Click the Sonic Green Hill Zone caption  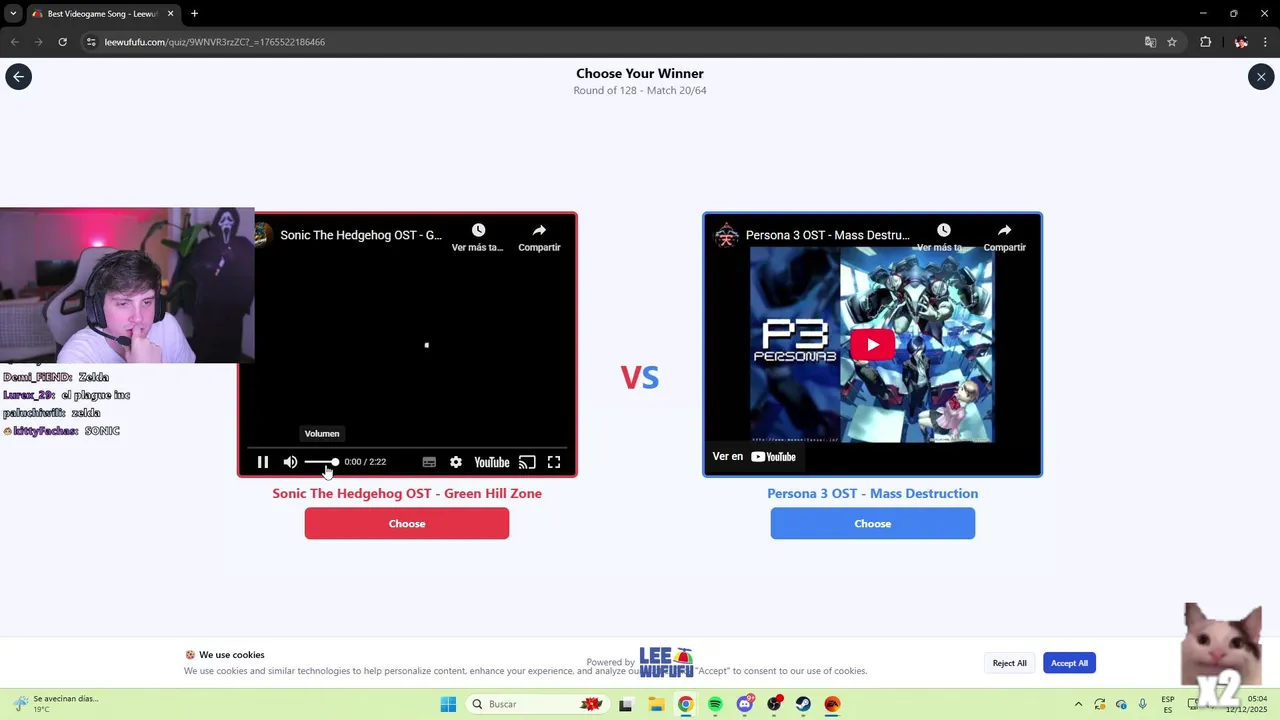click(x=407, y=493)
